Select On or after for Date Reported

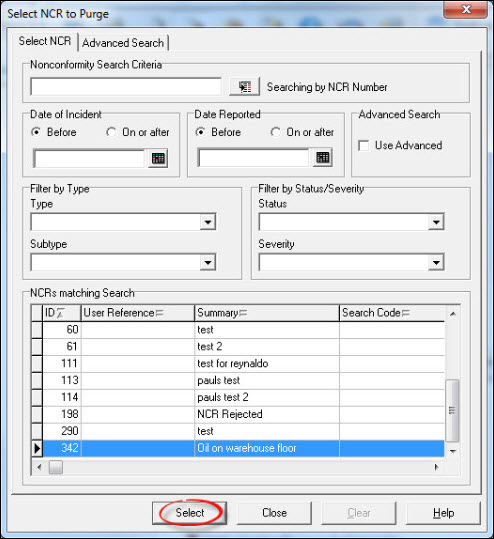pos(275,132)
